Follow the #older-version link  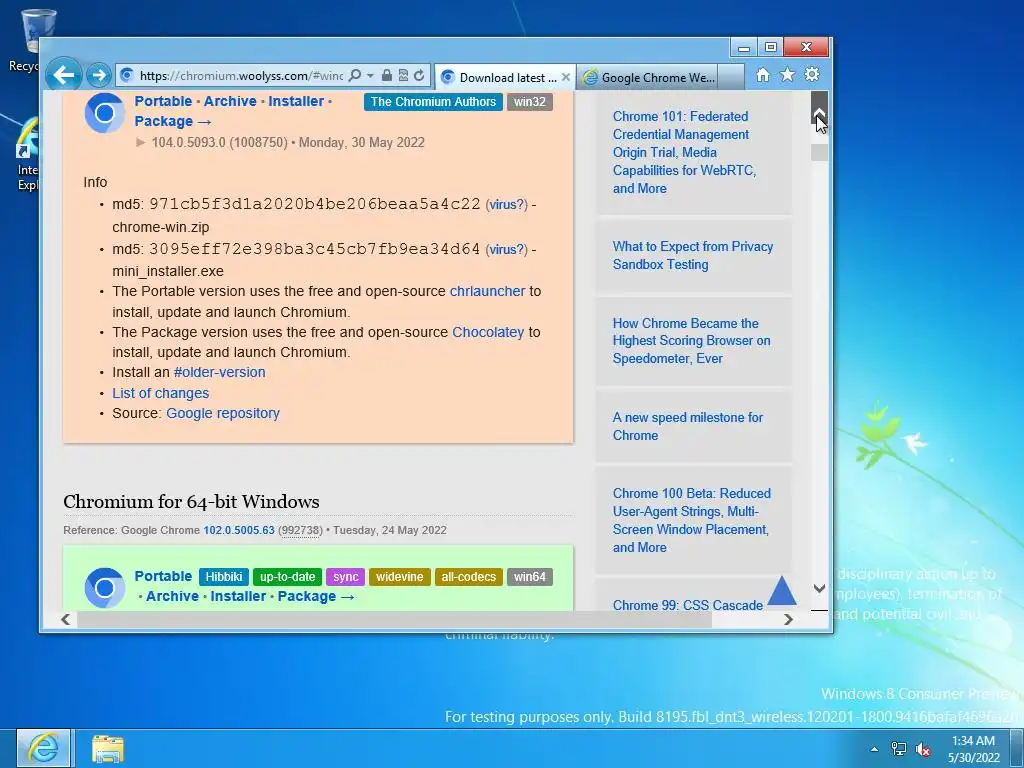coord(219,372)
